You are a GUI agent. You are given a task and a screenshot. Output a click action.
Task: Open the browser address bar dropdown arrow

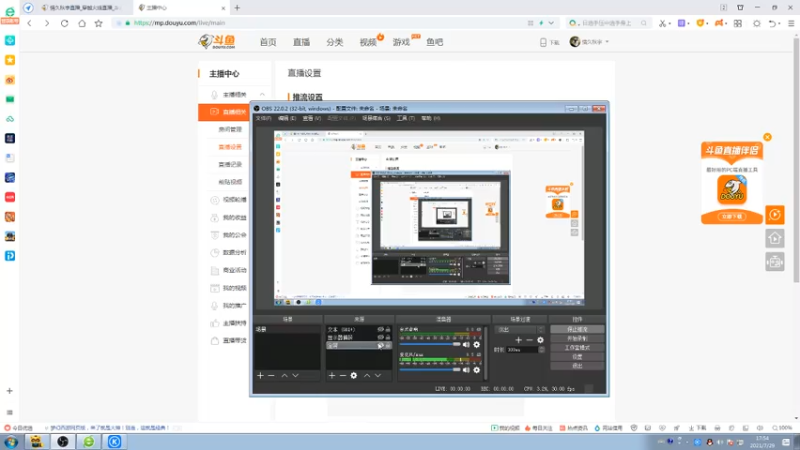pos(551,23)
